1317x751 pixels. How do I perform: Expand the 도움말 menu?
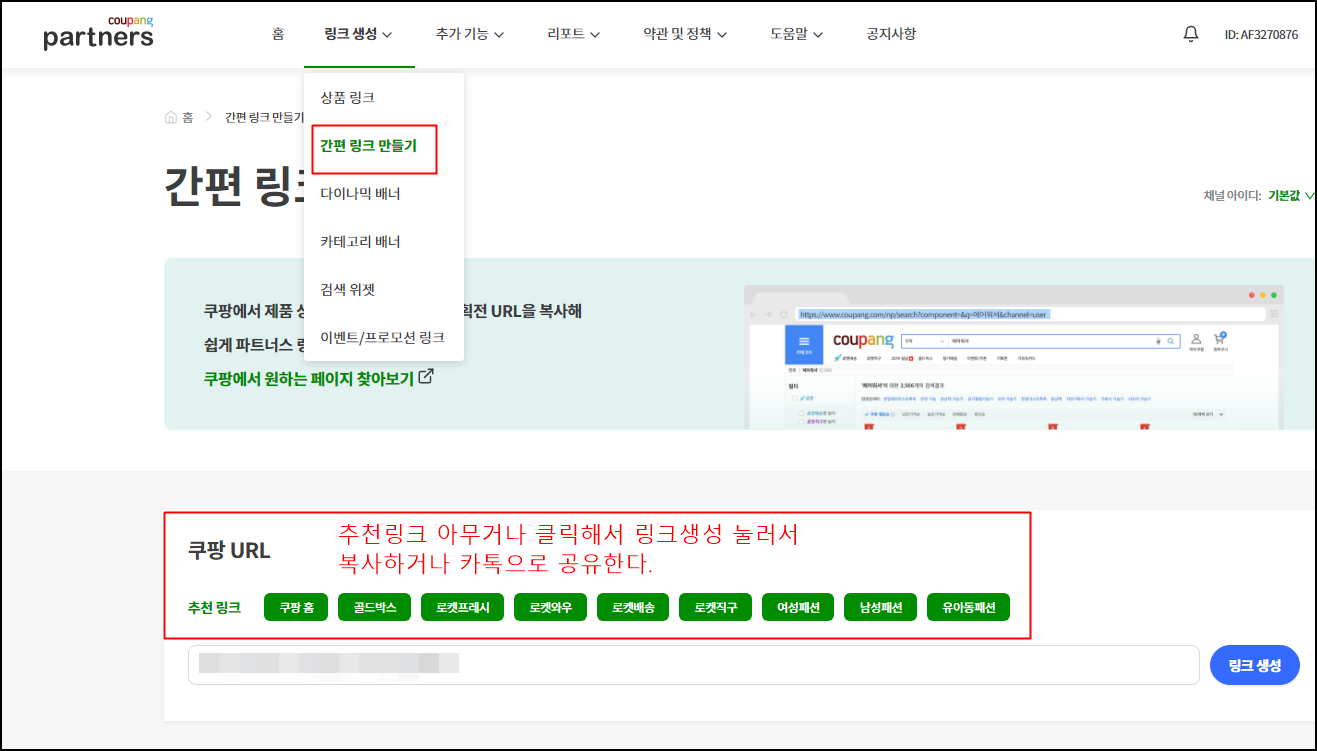coord(796,34)
